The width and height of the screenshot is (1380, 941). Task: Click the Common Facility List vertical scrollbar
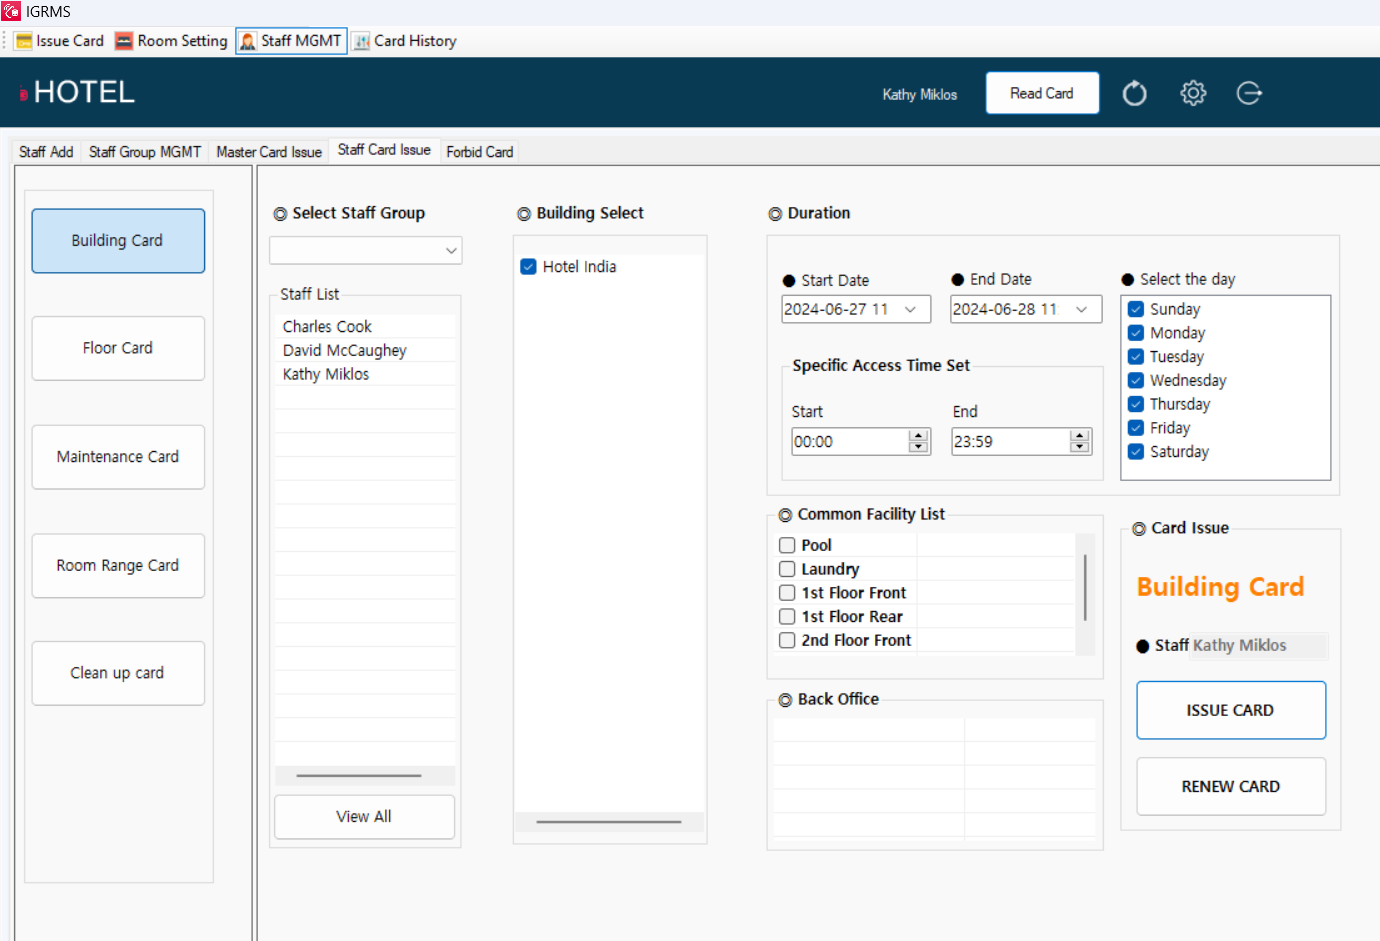click(x=1085, y=588)
